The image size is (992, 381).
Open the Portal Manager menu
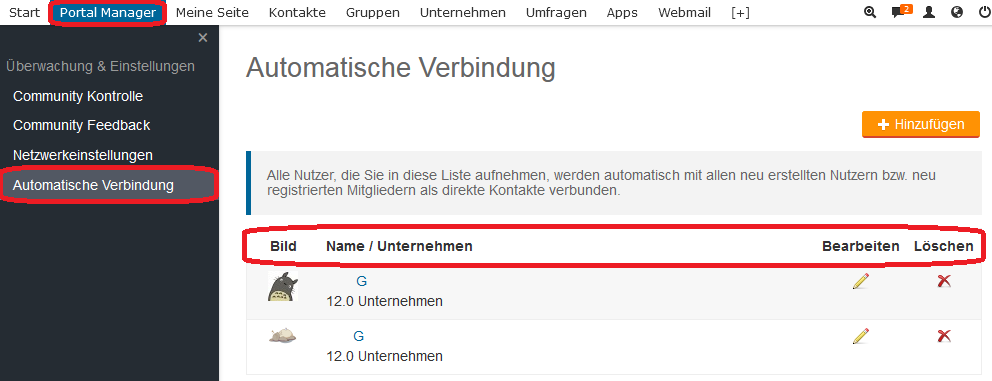108,13
